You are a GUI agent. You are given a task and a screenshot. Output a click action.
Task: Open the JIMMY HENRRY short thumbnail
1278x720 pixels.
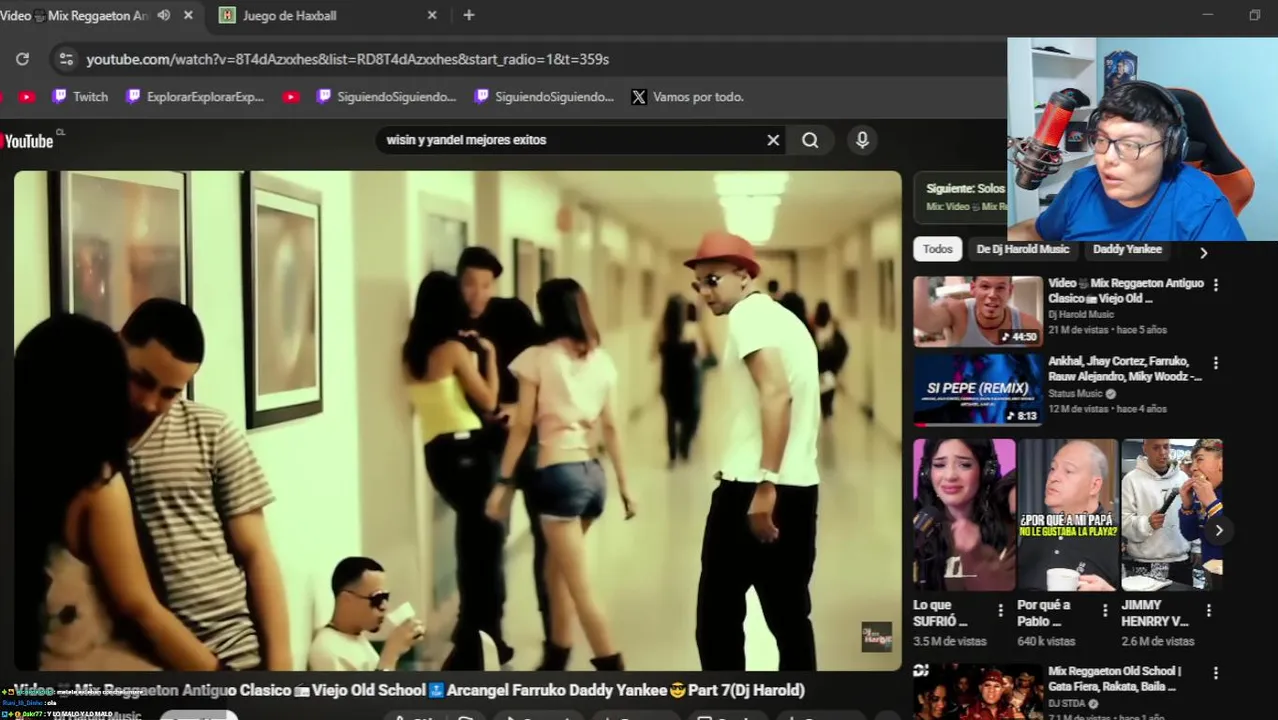tap(1172, 515)
